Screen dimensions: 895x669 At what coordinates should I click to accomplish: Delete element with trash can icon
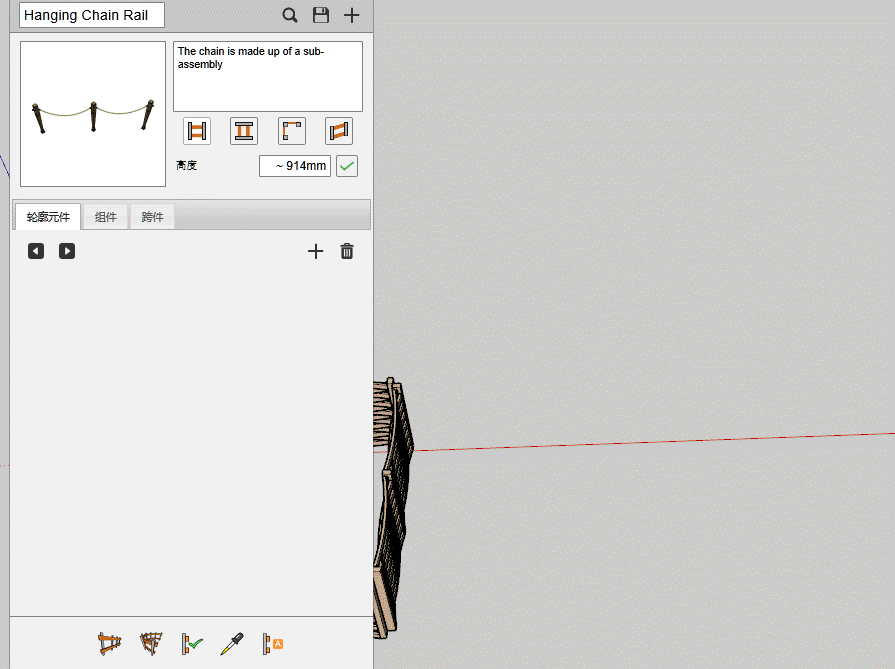point(347,251)
